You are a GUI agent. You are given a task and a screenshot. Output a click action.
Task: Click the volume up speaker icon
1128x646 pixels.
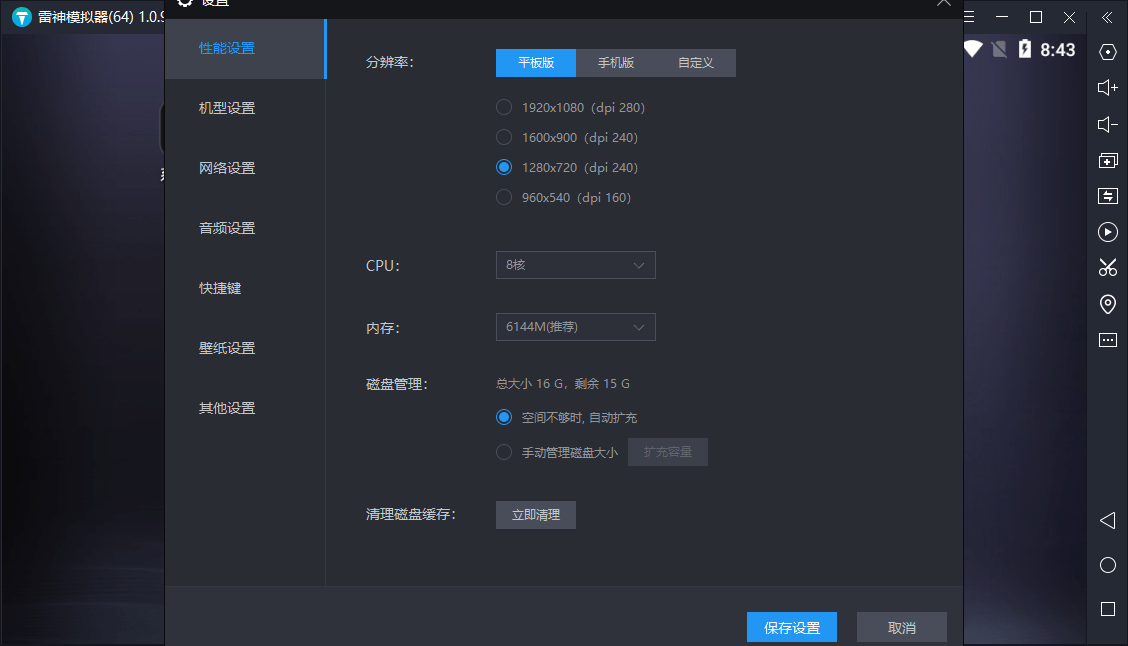[1107, 88]
